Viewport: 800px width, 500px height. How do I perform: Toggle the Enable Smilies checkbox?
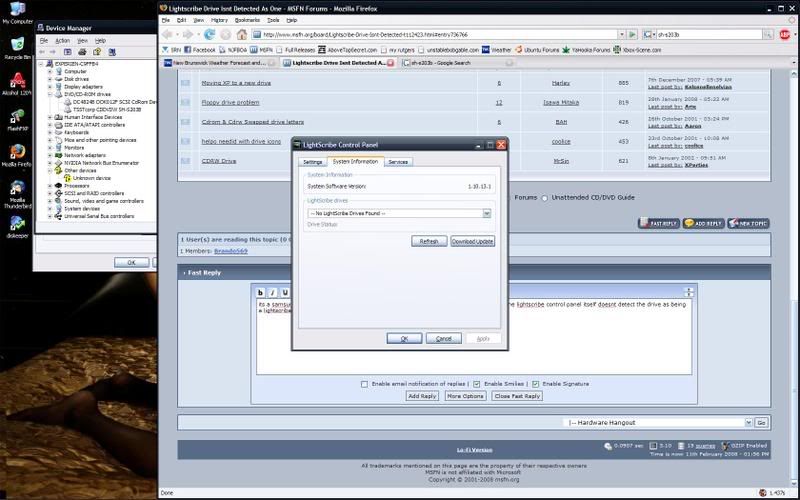tap(477, 384)
